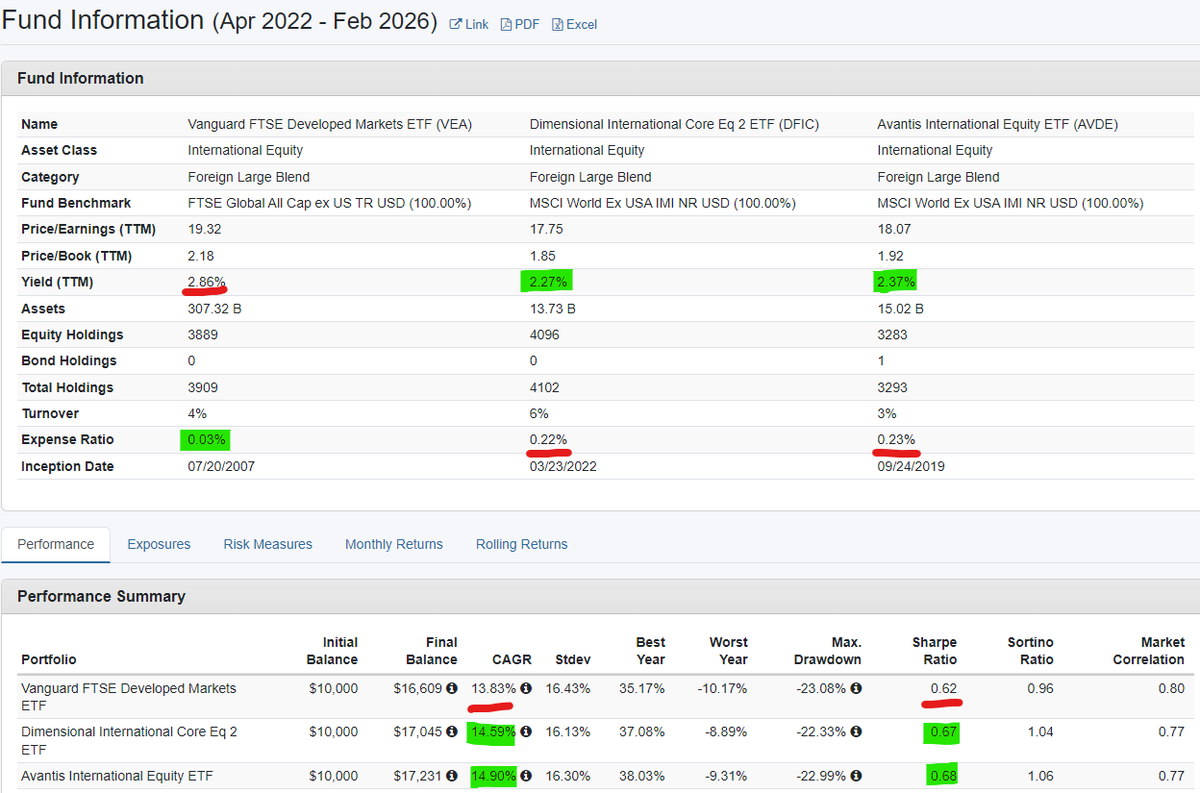1200x793 pixels.
Task: Click the 19.32 price/earnings value
Action: (204, 229)
